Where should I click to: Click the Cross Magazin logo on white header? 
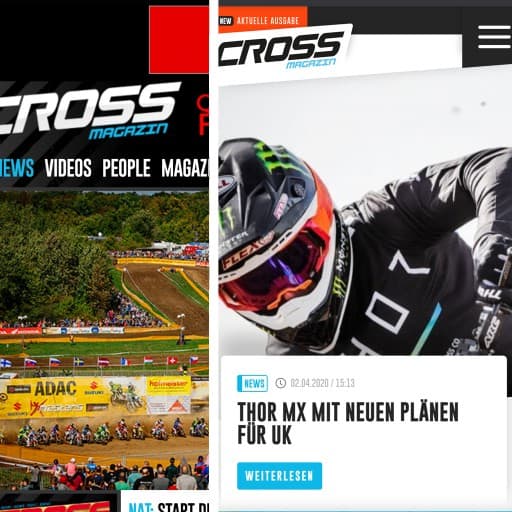tap(283, 49)
